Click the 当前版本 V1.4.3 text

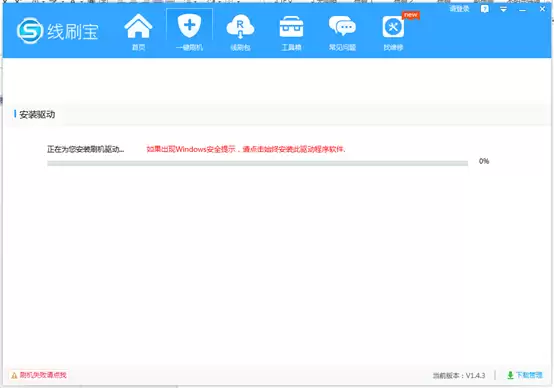459,376
